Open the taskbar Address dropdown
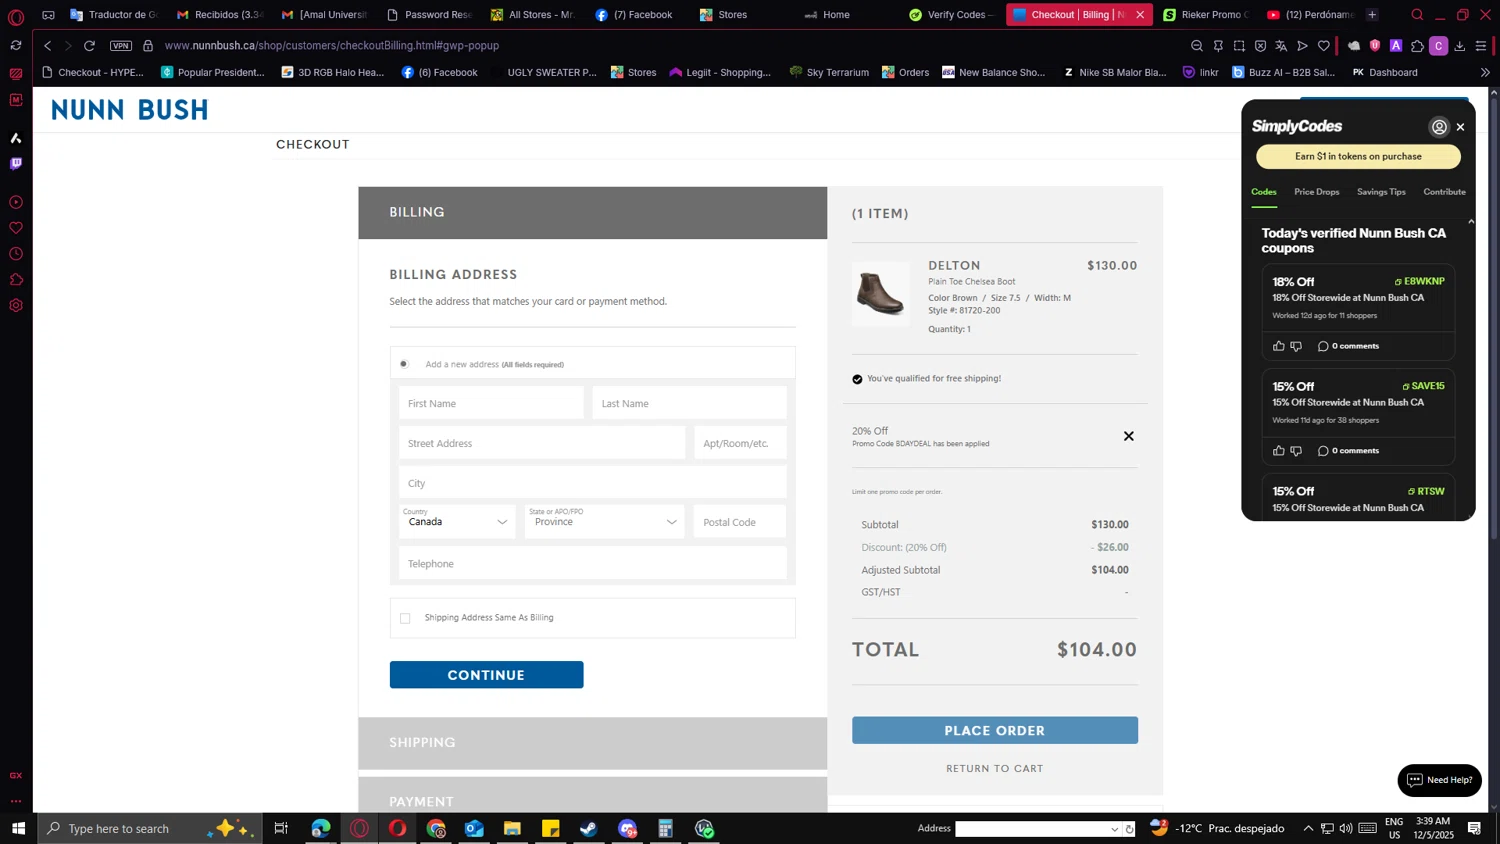This screenshot has width=1500, height=844. (1115, 829)
